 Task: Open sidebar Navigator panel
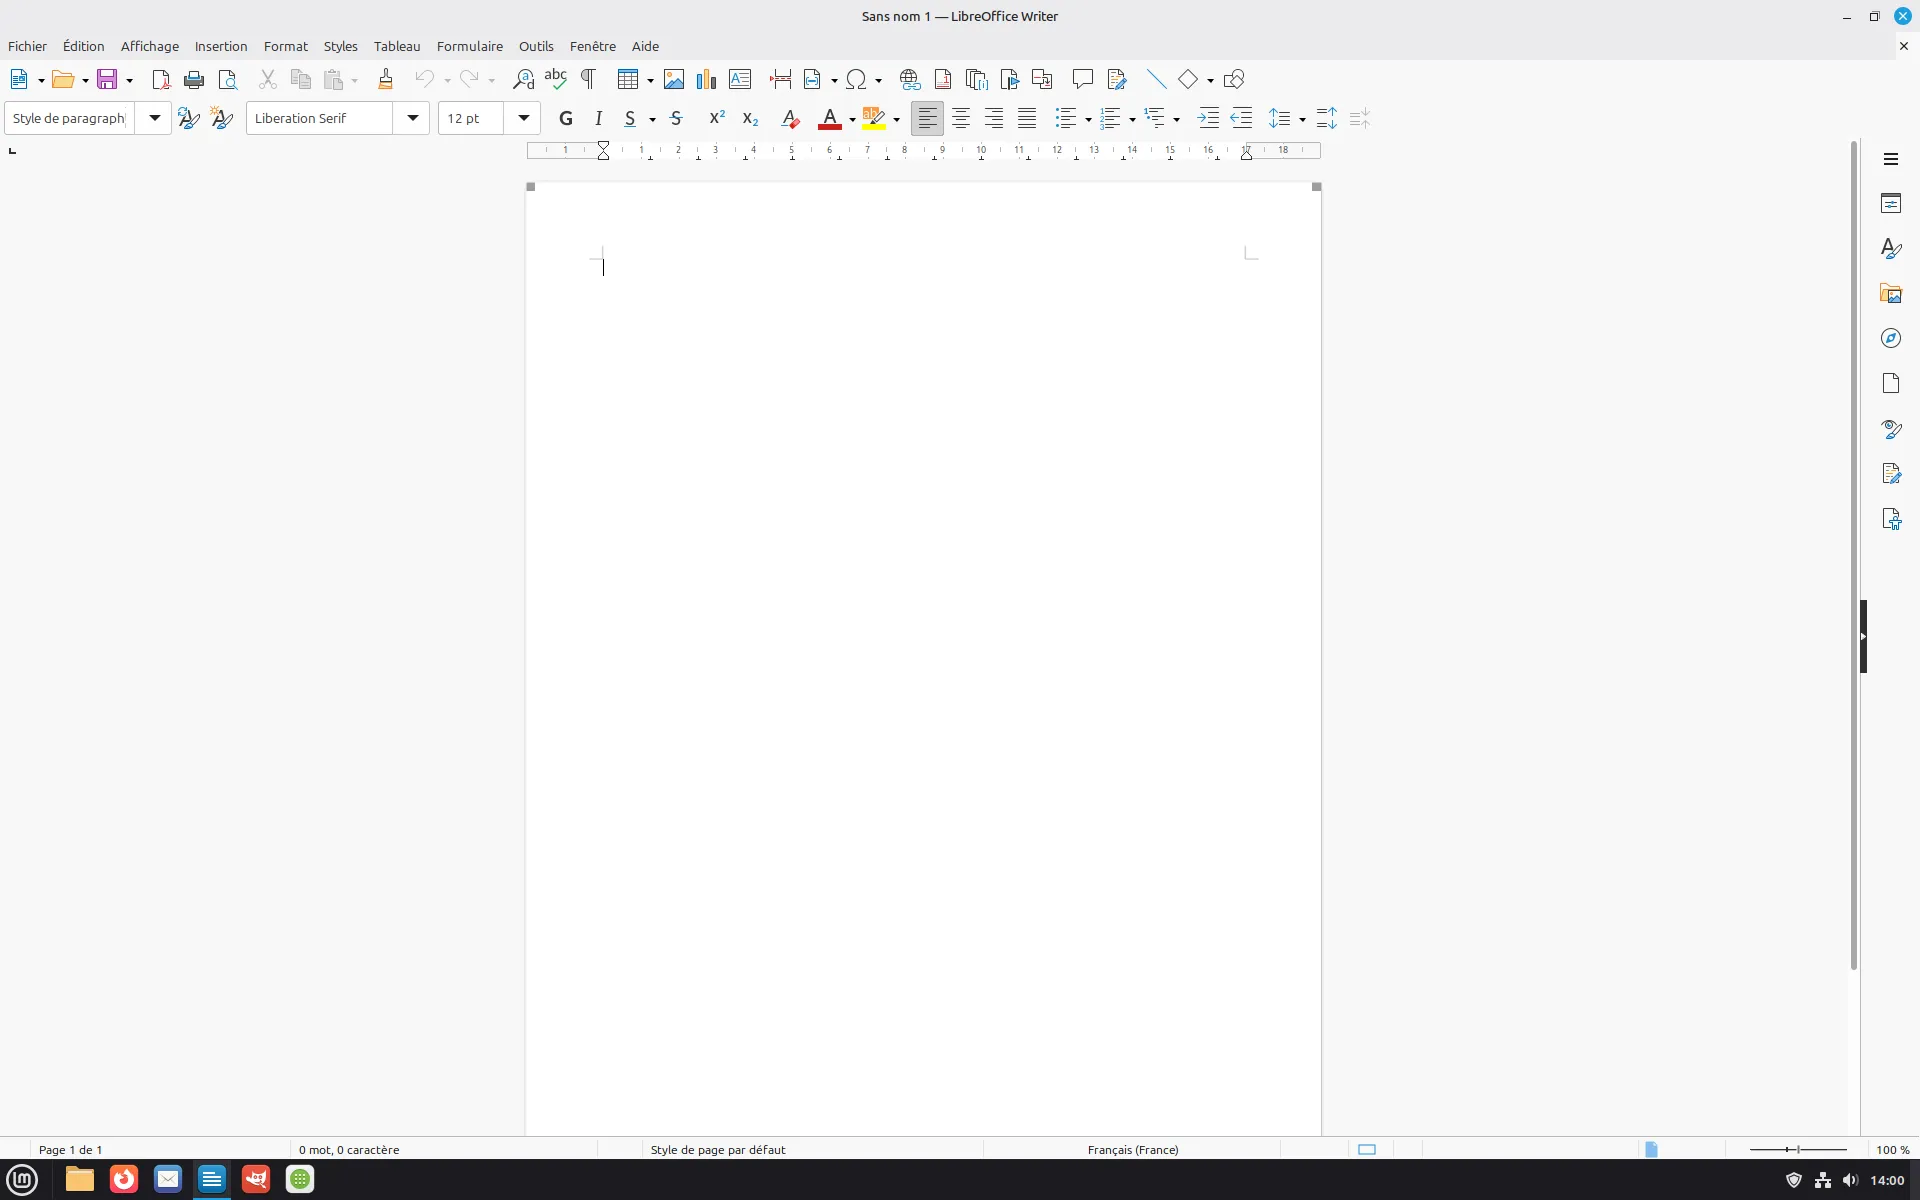[1890, 339]
